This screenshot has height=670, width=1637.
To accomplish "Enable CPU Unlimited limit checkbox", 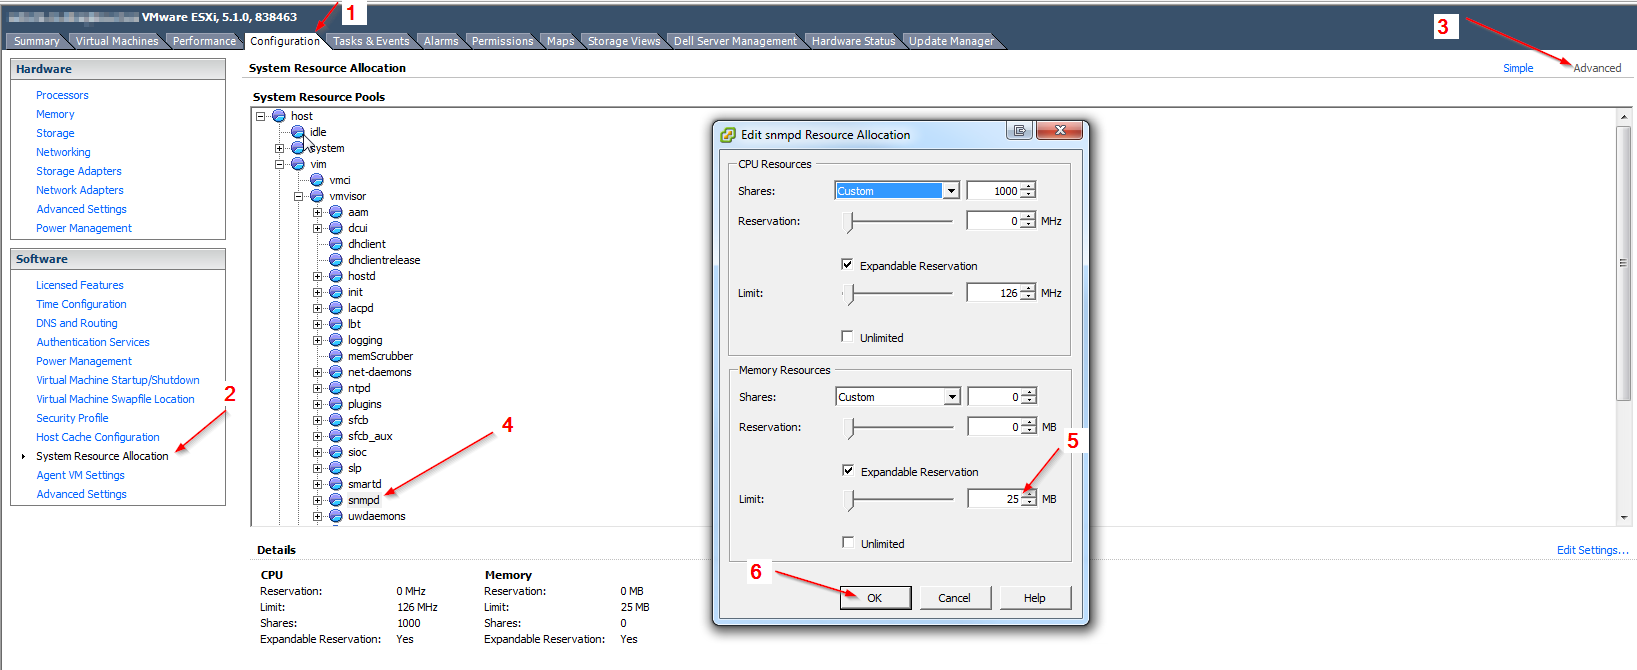I will click(847, 337).
